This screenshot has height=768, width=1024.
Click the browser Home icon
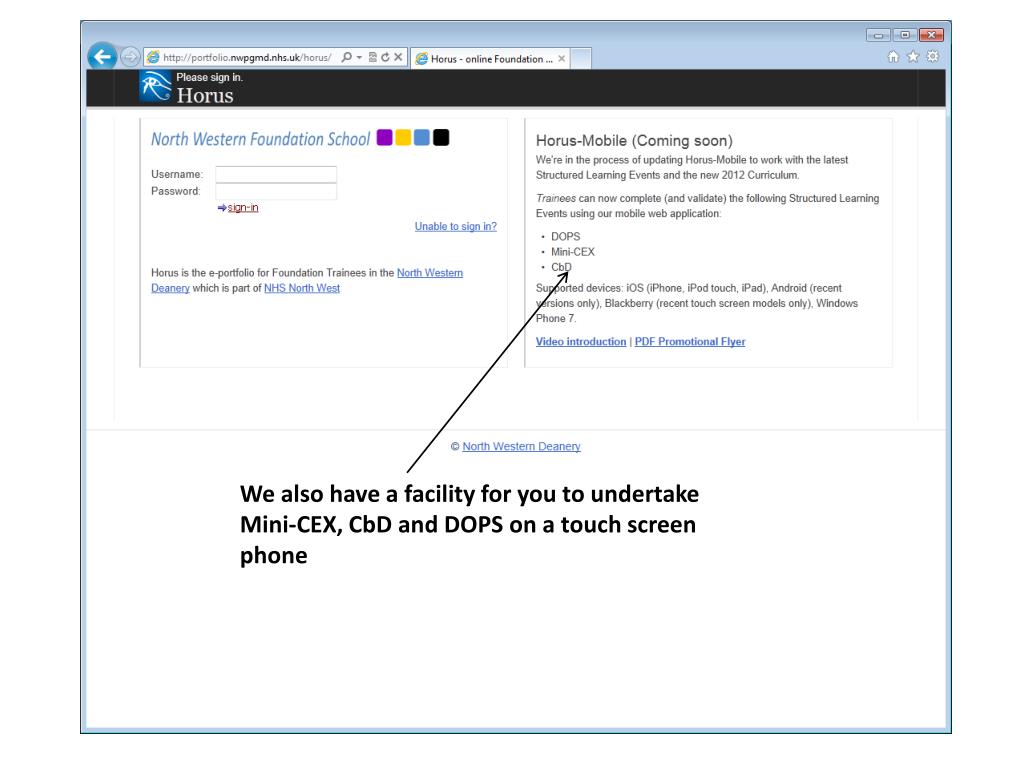point(893,57)
